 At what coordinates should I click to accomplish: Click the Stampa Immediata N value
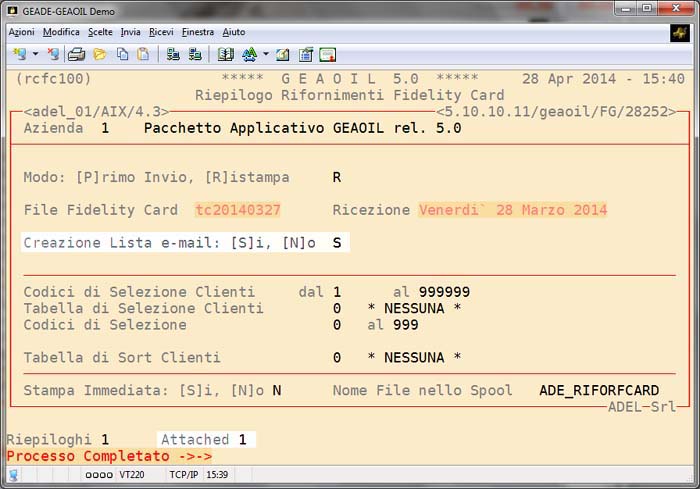pyautogui.click(x=276, y=390)
